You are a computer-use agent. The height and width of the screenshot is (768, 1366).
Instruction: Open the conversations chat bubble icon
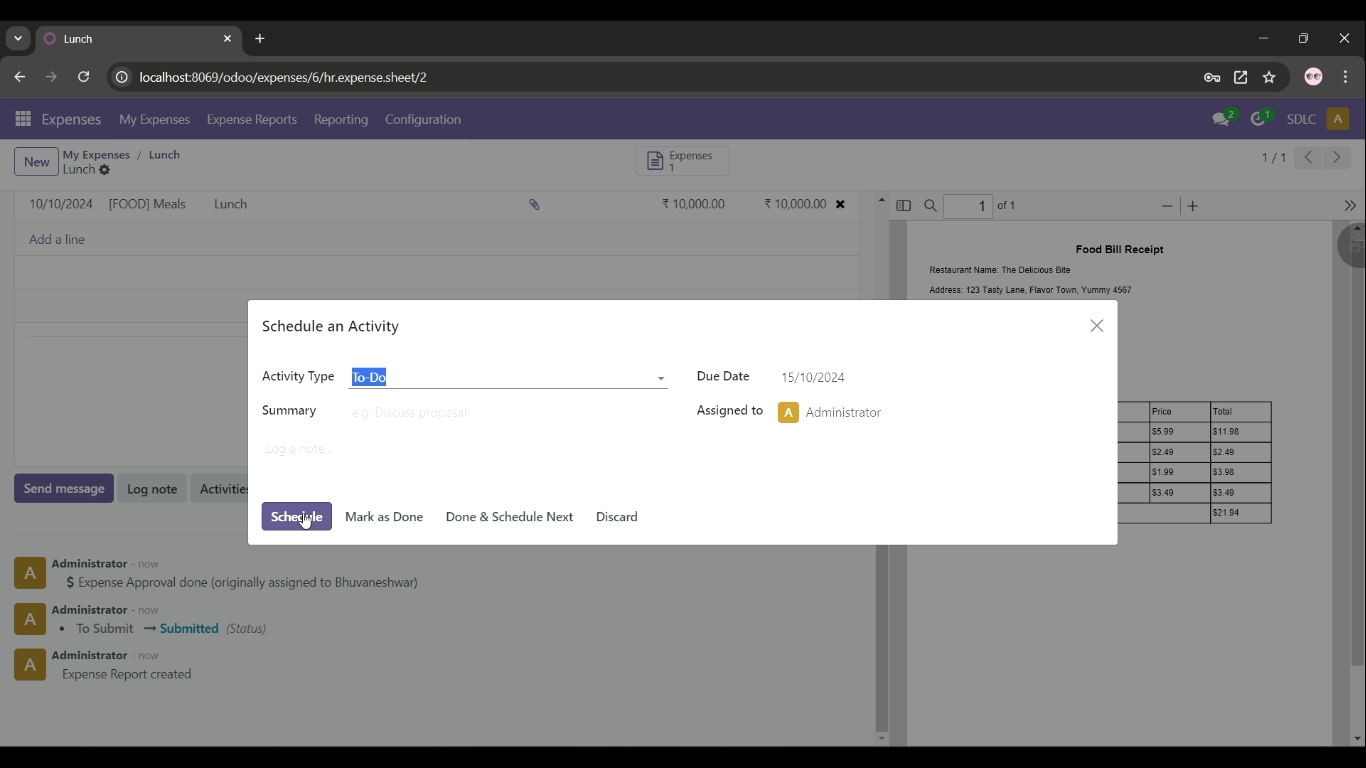(1223, 119)
